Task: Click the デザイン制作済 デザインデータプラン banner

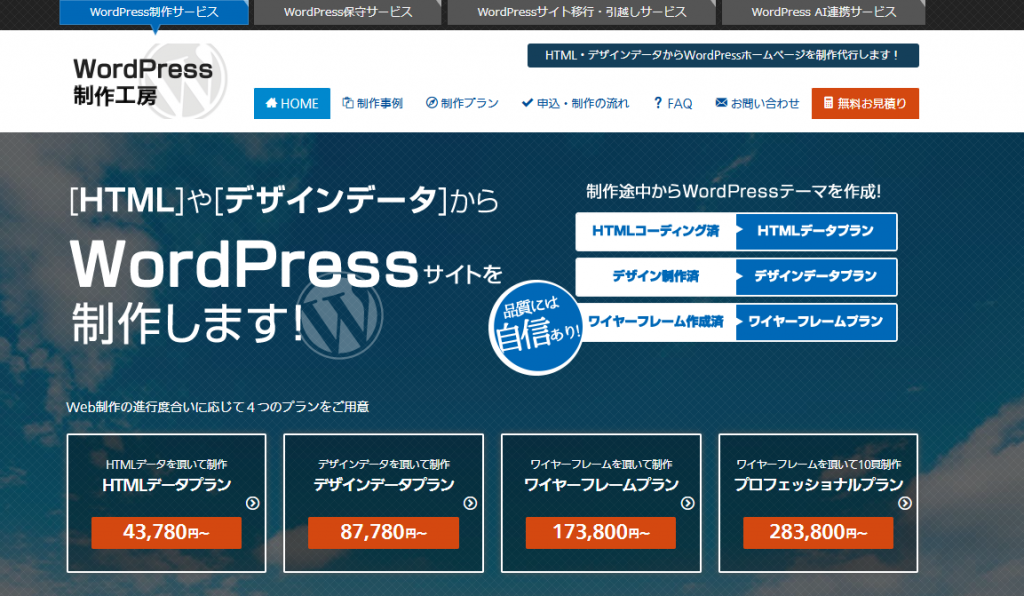Action: 736,277
